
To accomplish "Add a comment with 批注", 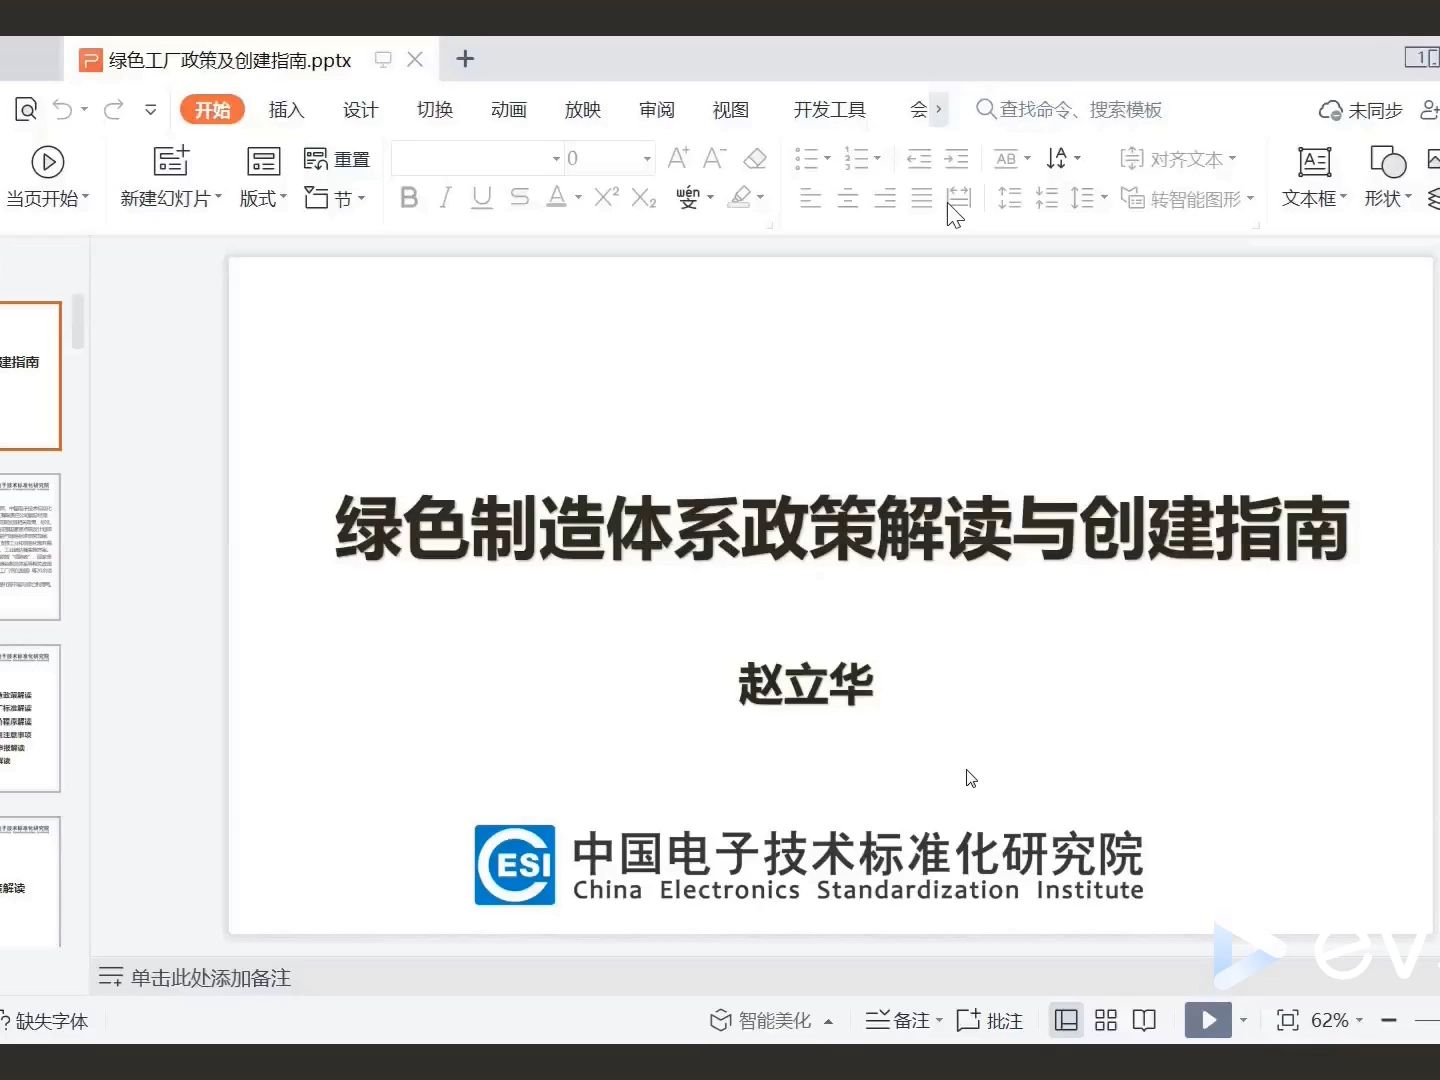I will [x=990, y=1020].
